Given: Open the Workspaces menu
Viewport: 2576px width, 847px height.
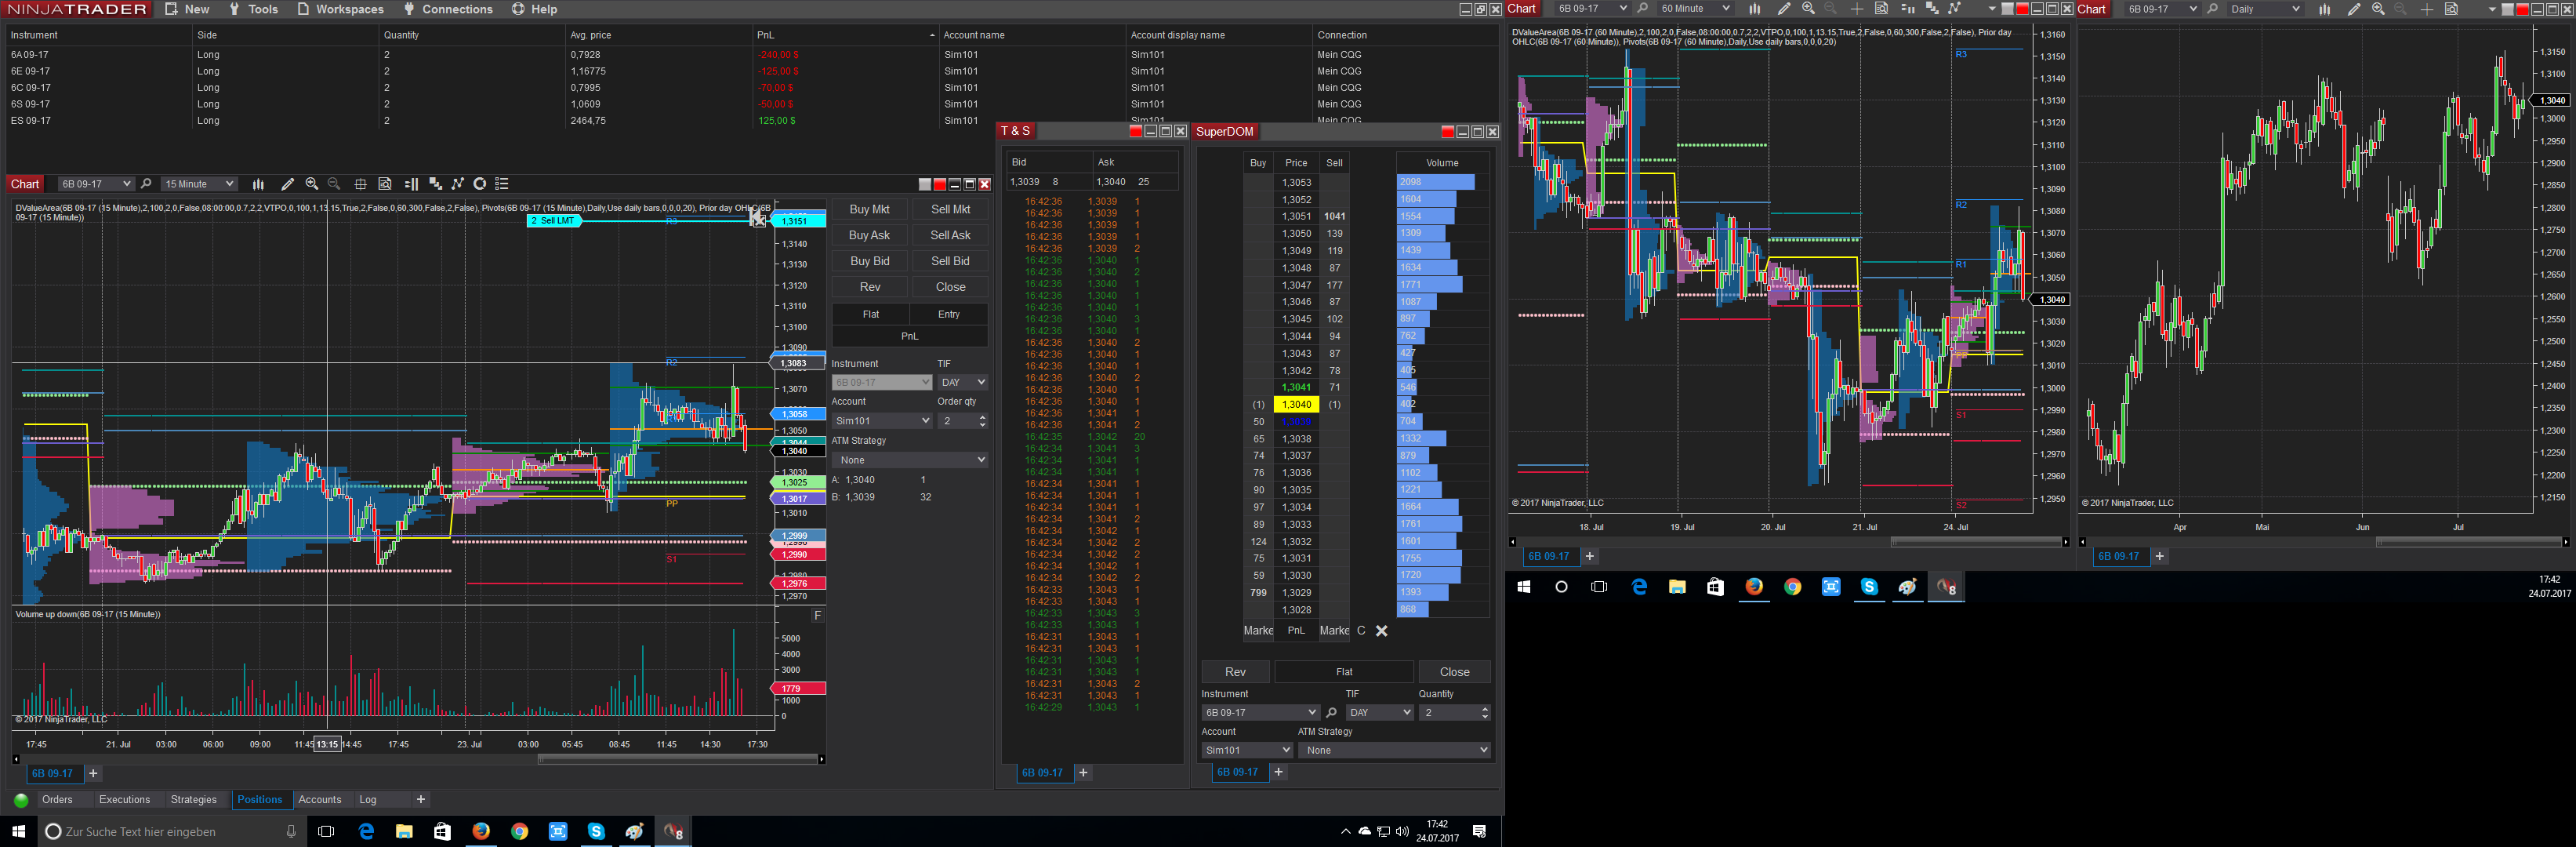Looking at the screenshot, I should pyautogui.click(x=340, y=9).
